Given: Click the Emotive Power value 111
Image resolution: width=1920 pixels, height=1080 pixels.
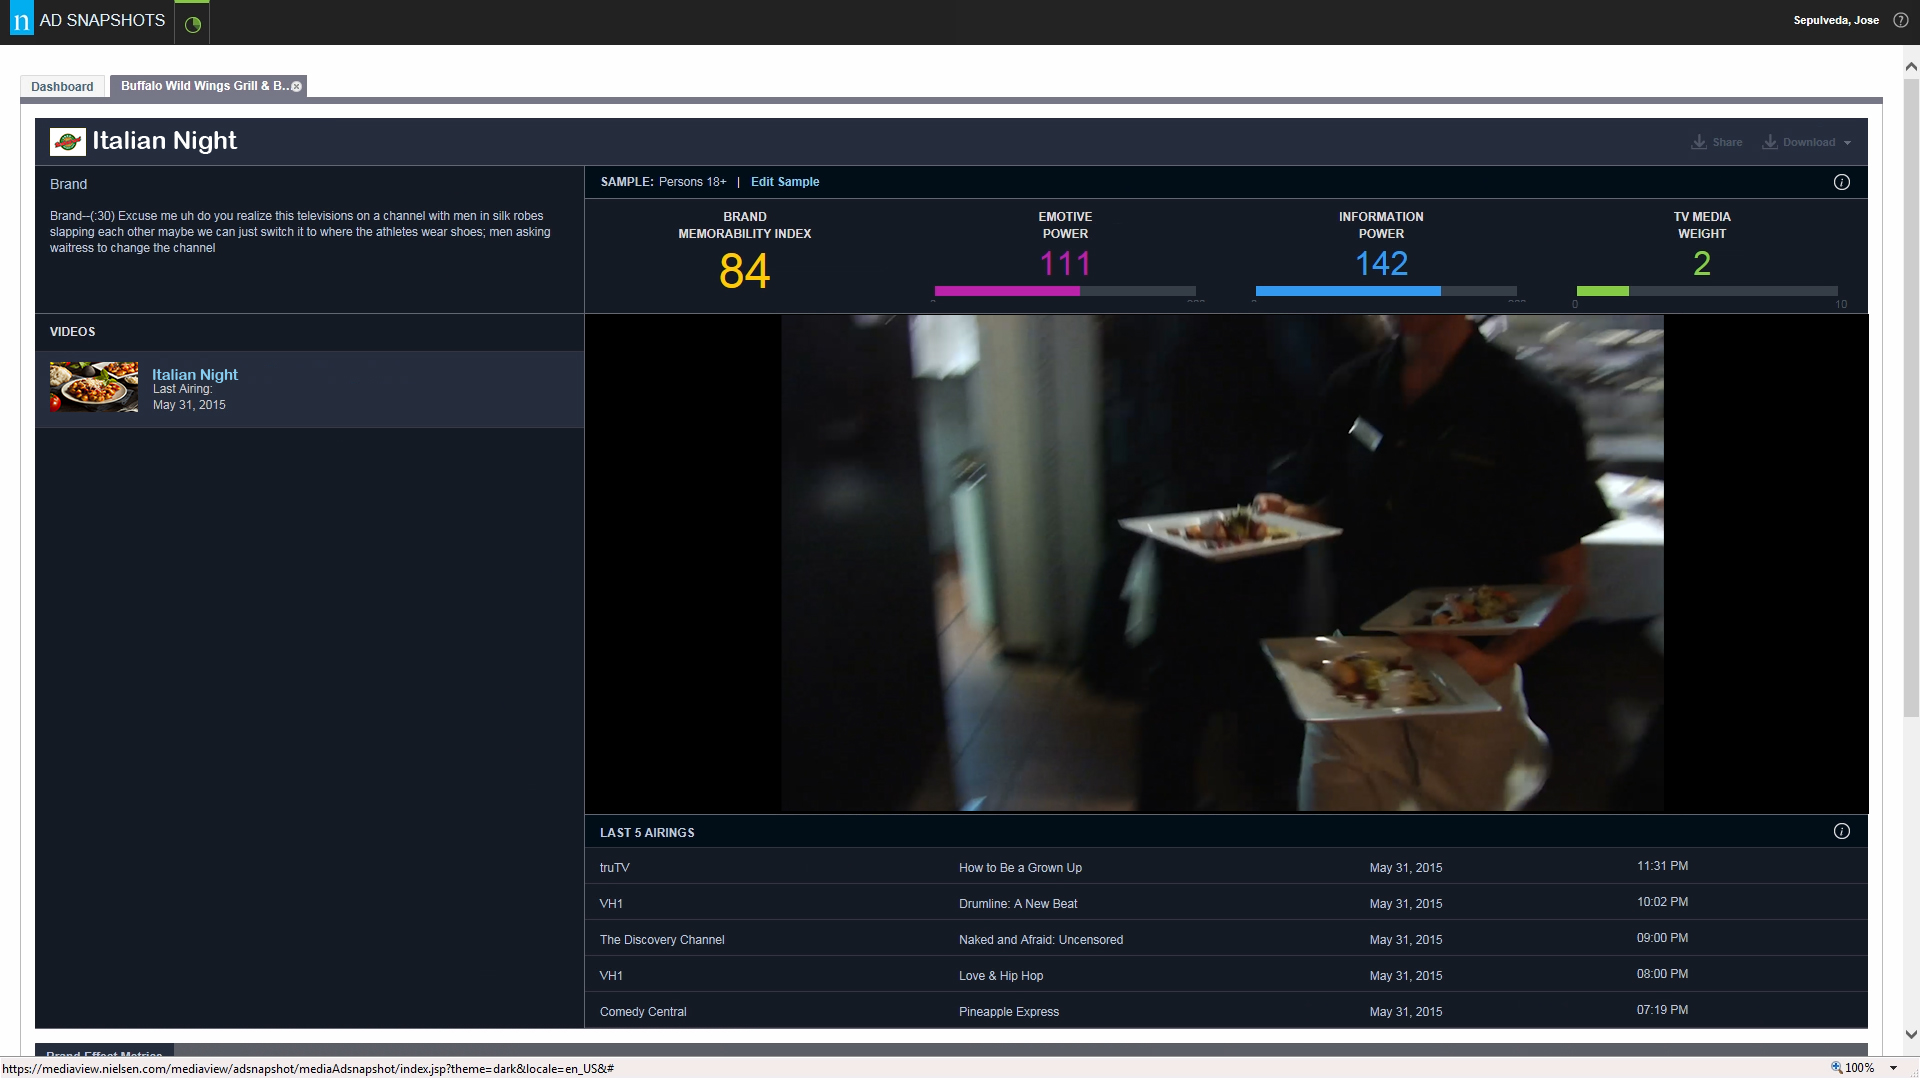Looking at the screenshot, I should pyautogui.click(x=1065, y=264).
